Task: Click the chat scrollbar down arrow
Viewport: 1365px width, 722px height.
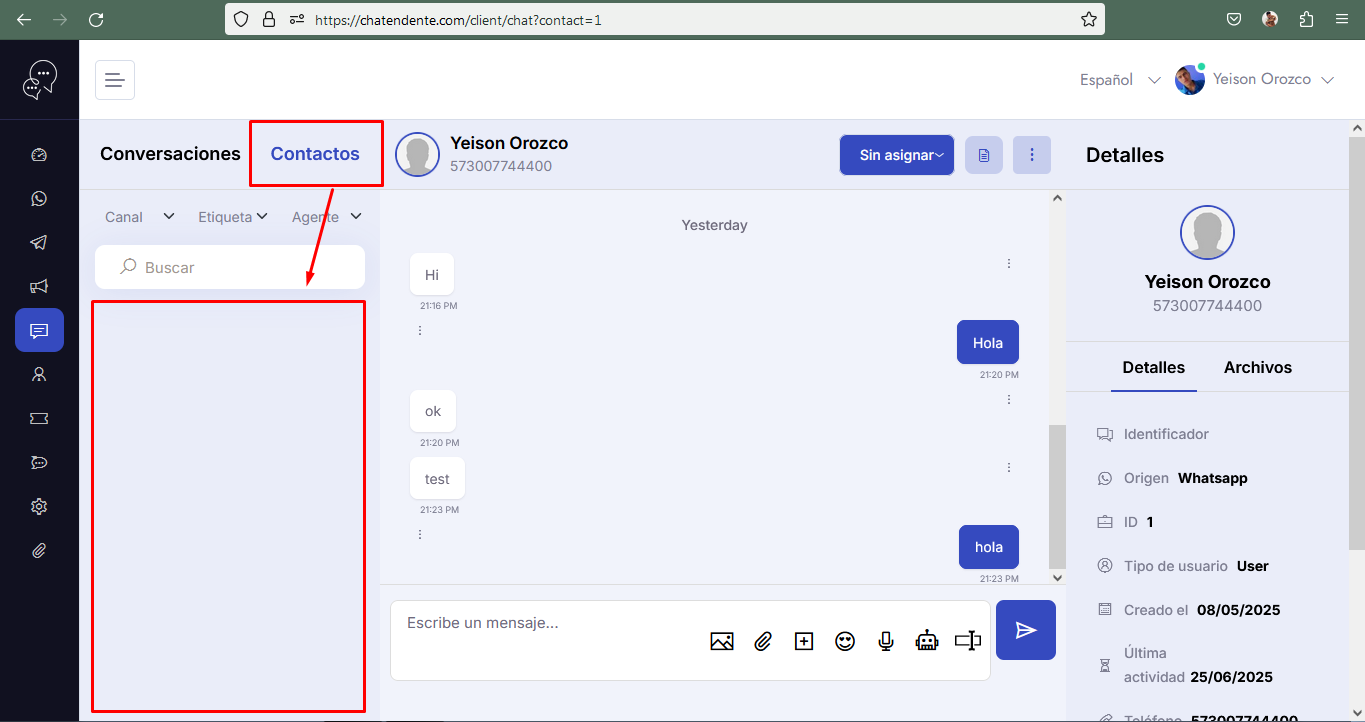Action: tap(1058, 577)
